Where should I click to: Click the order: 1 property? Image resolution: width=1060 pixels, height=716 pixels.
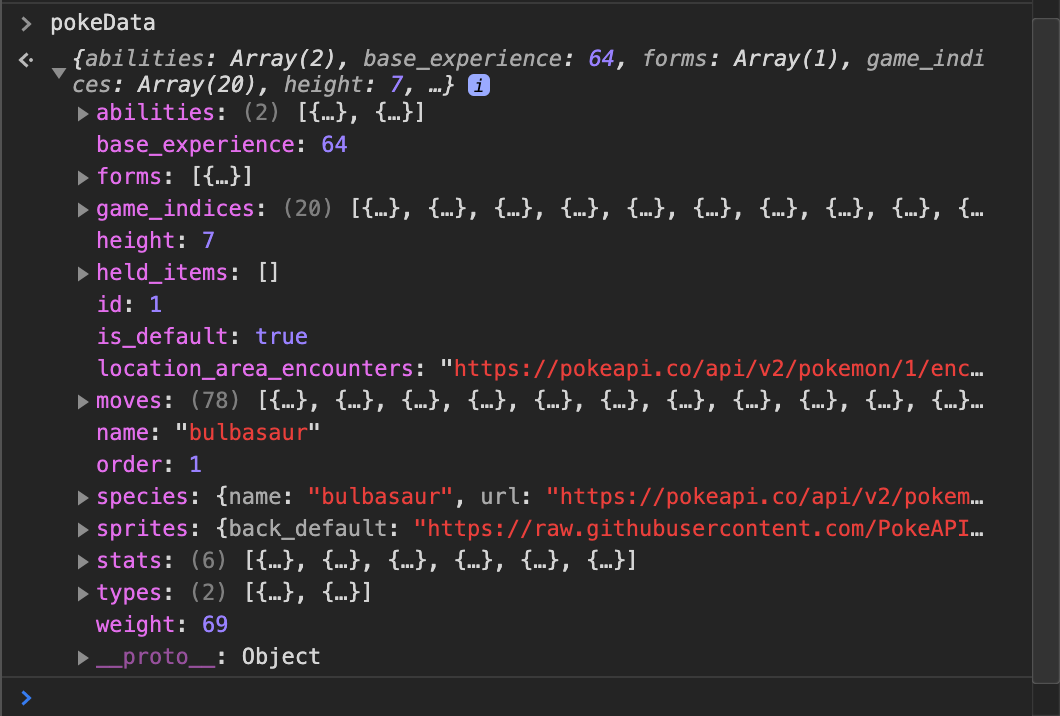(x=149, y=464)
